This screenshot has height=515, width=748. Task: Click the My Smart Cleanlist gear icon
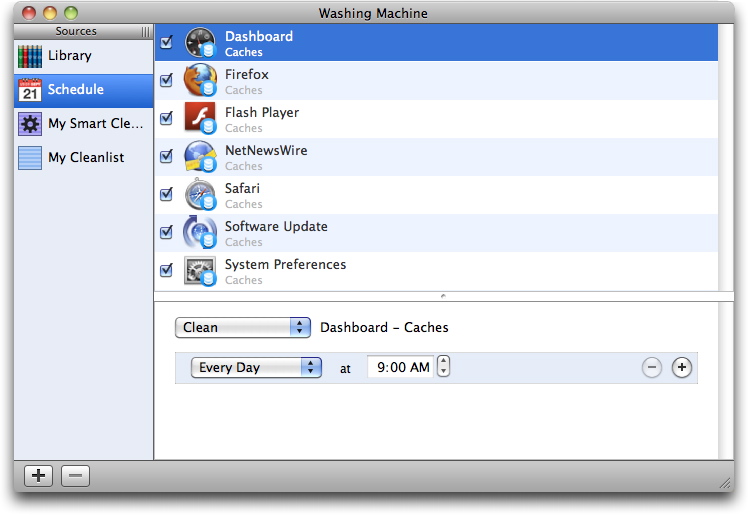[x=30, y=124]
